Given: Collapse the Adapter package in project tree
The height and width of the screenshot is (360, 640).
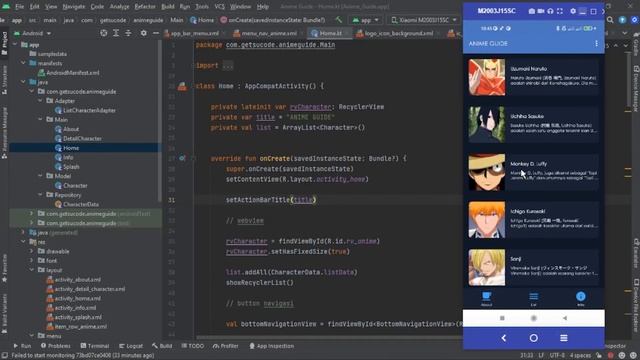Looking at the screenshot, I should (40, 101).
